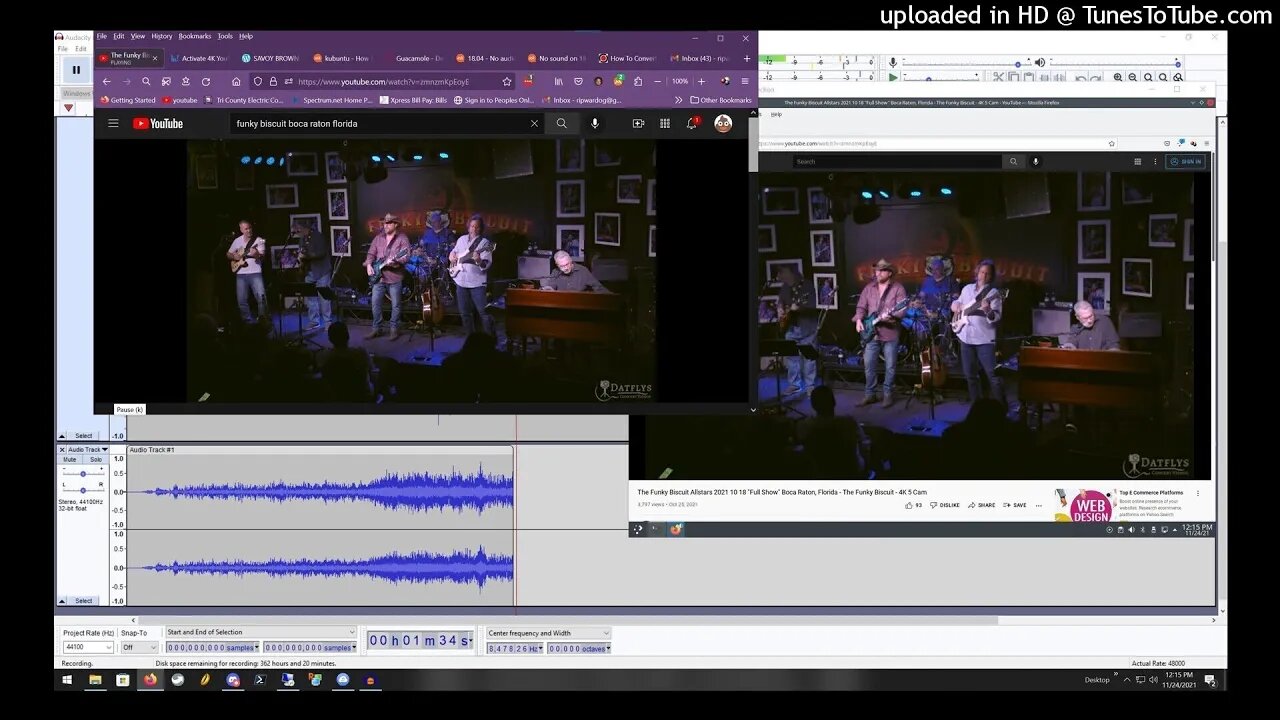1280x720 pixels.
Task: Click SHARE under the background video
Action: point(981,505)
